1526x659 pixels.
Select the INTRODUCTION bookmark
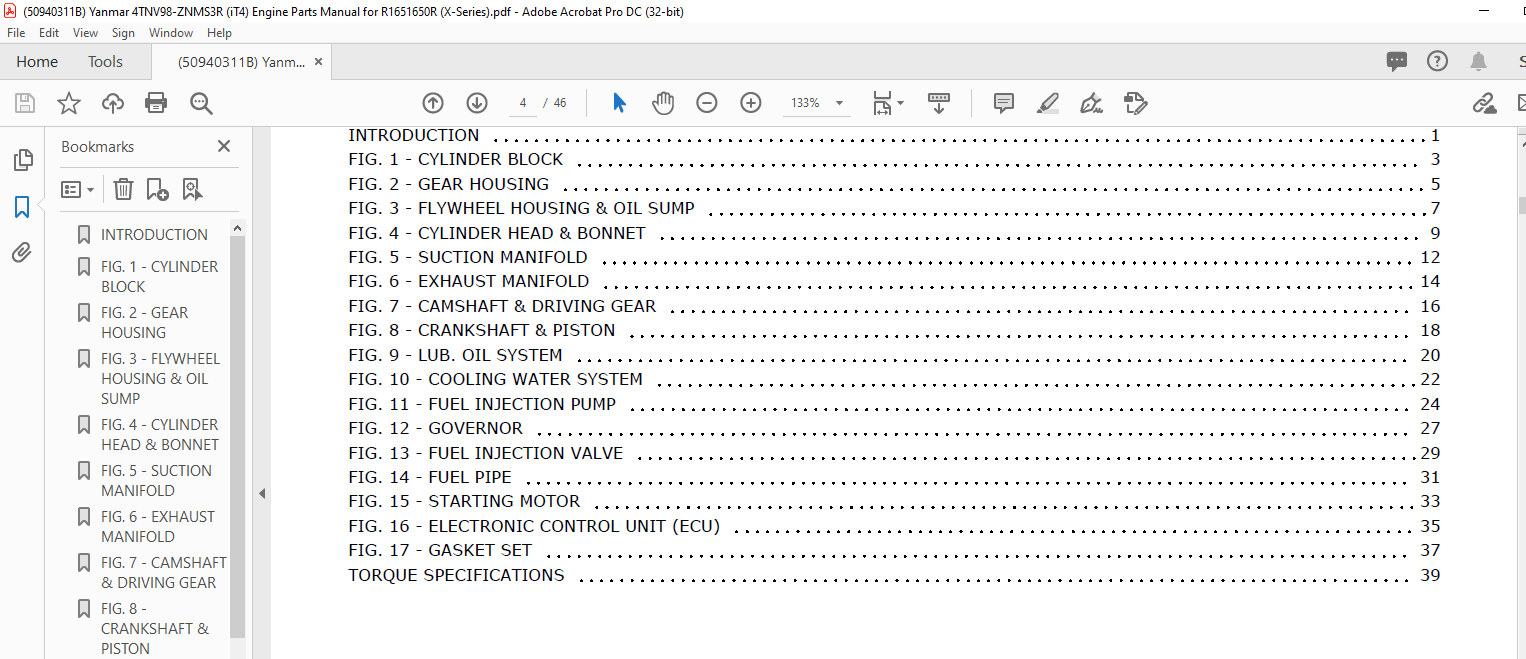tap(154, 235)
